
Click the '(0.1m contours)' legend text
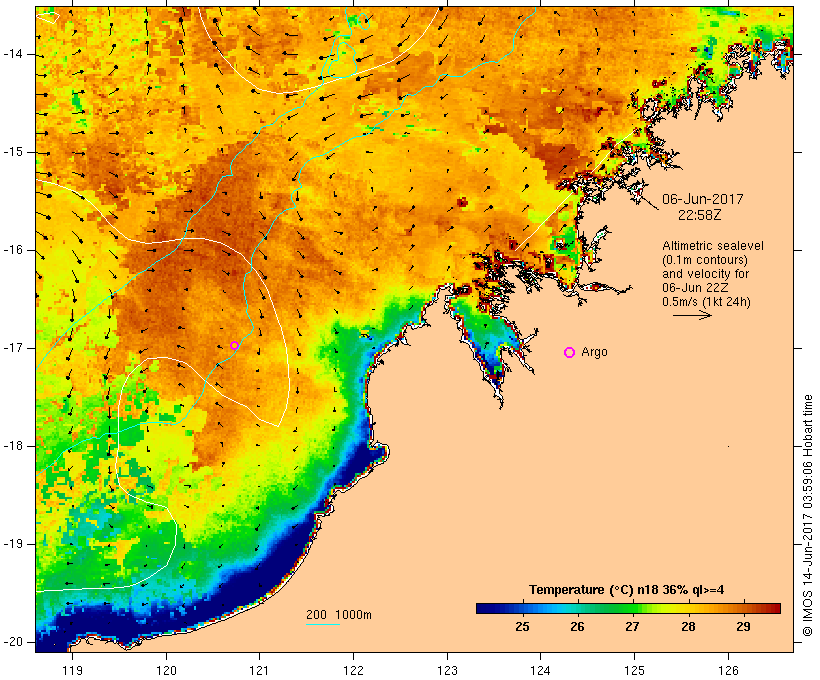coord(705,260)
